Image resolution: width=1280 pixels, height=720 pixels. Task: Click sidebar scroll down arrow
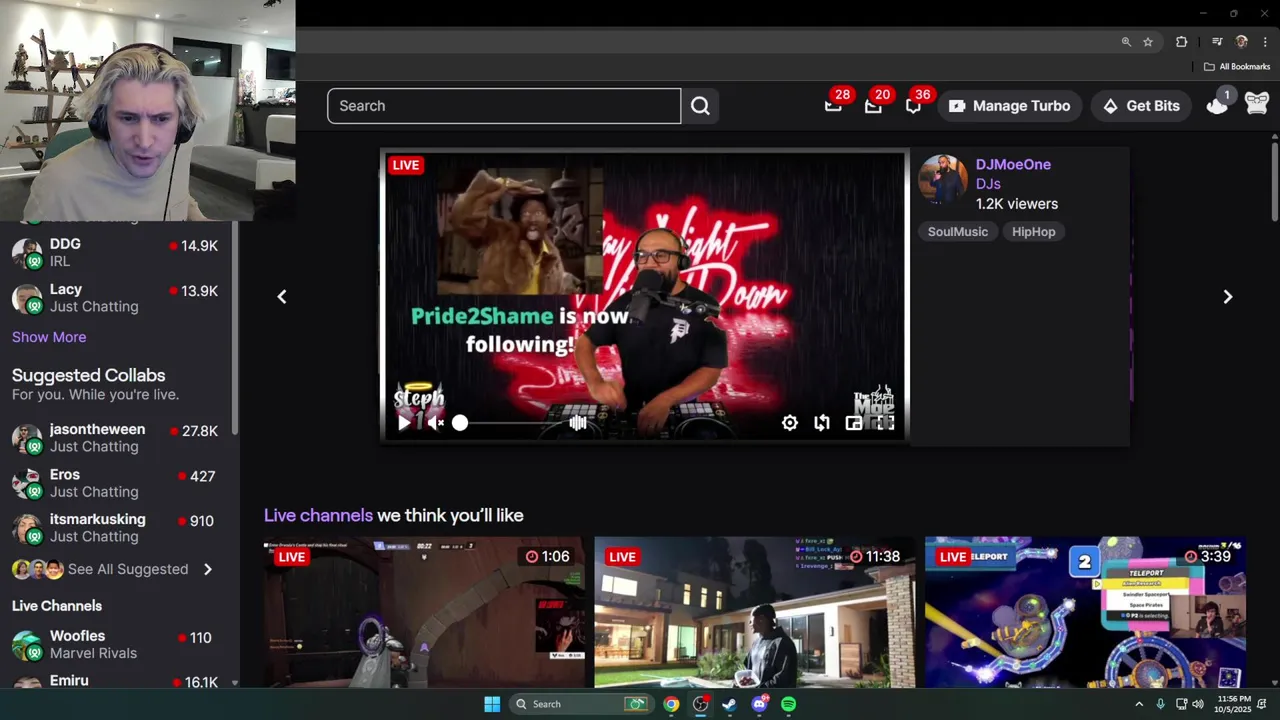point(235,682)
